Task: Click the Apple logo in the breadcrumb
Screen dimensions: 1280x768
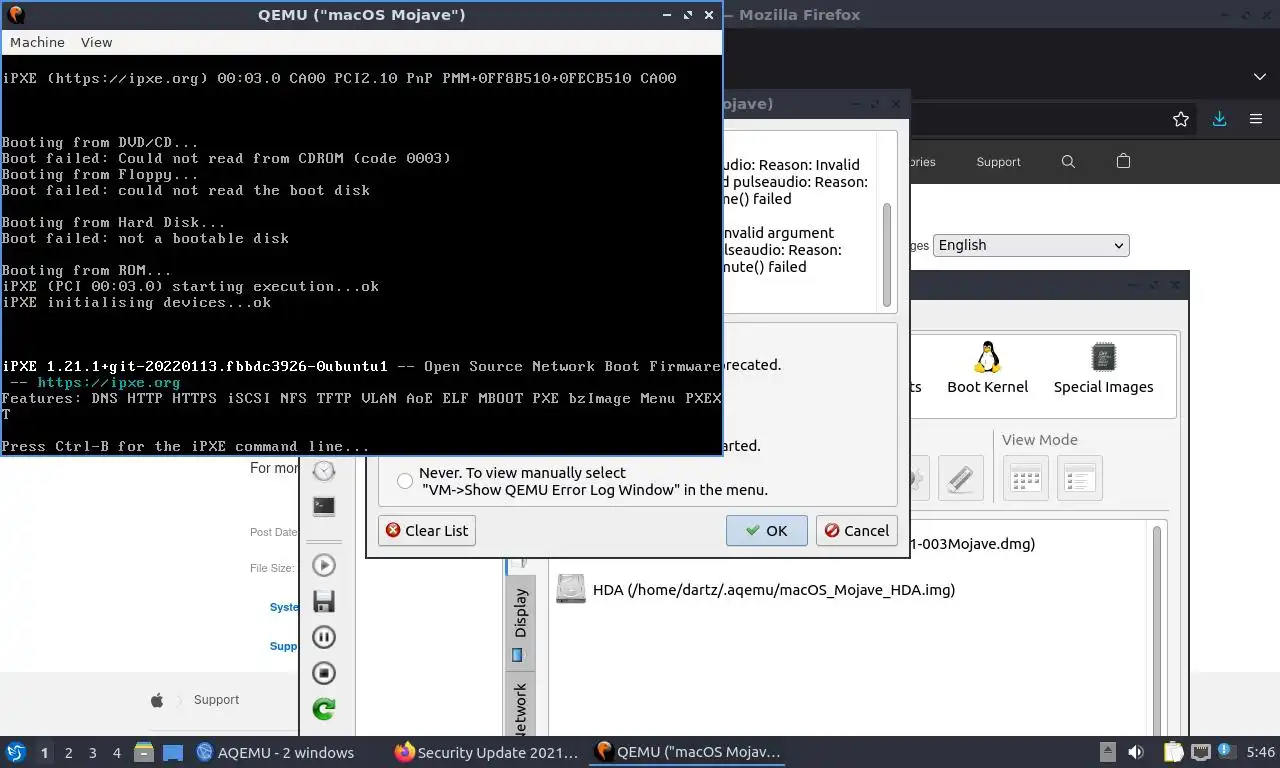Action: coord(157,700)
